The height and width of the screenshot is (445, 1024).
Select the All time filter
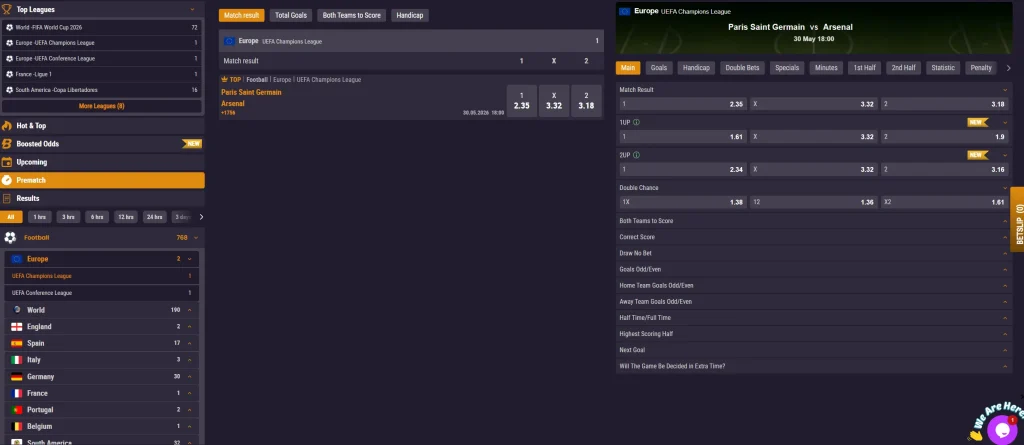[x=11, y=217]
